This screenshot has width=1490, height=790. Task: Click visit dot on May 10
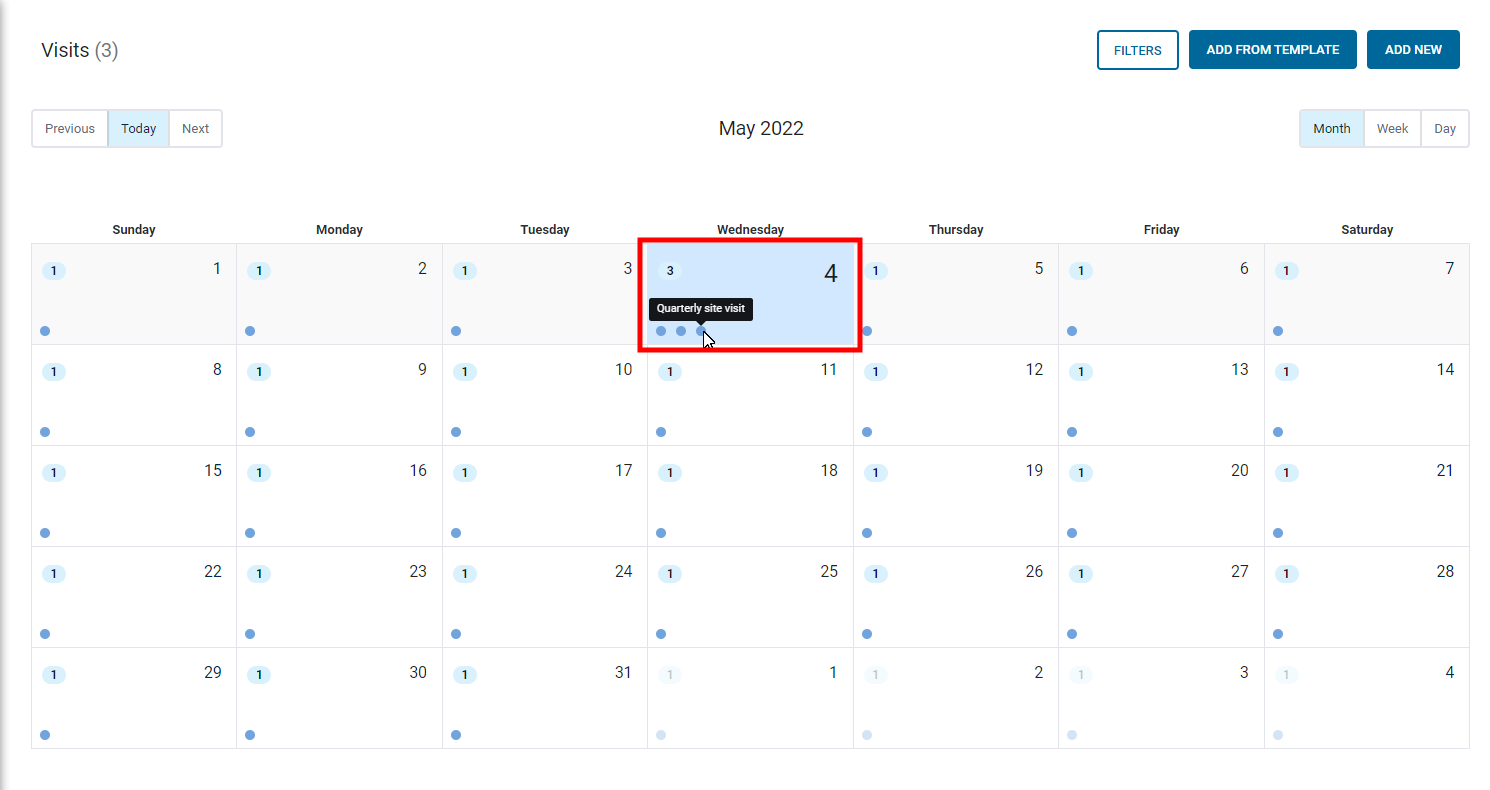[x=456, y=432]
